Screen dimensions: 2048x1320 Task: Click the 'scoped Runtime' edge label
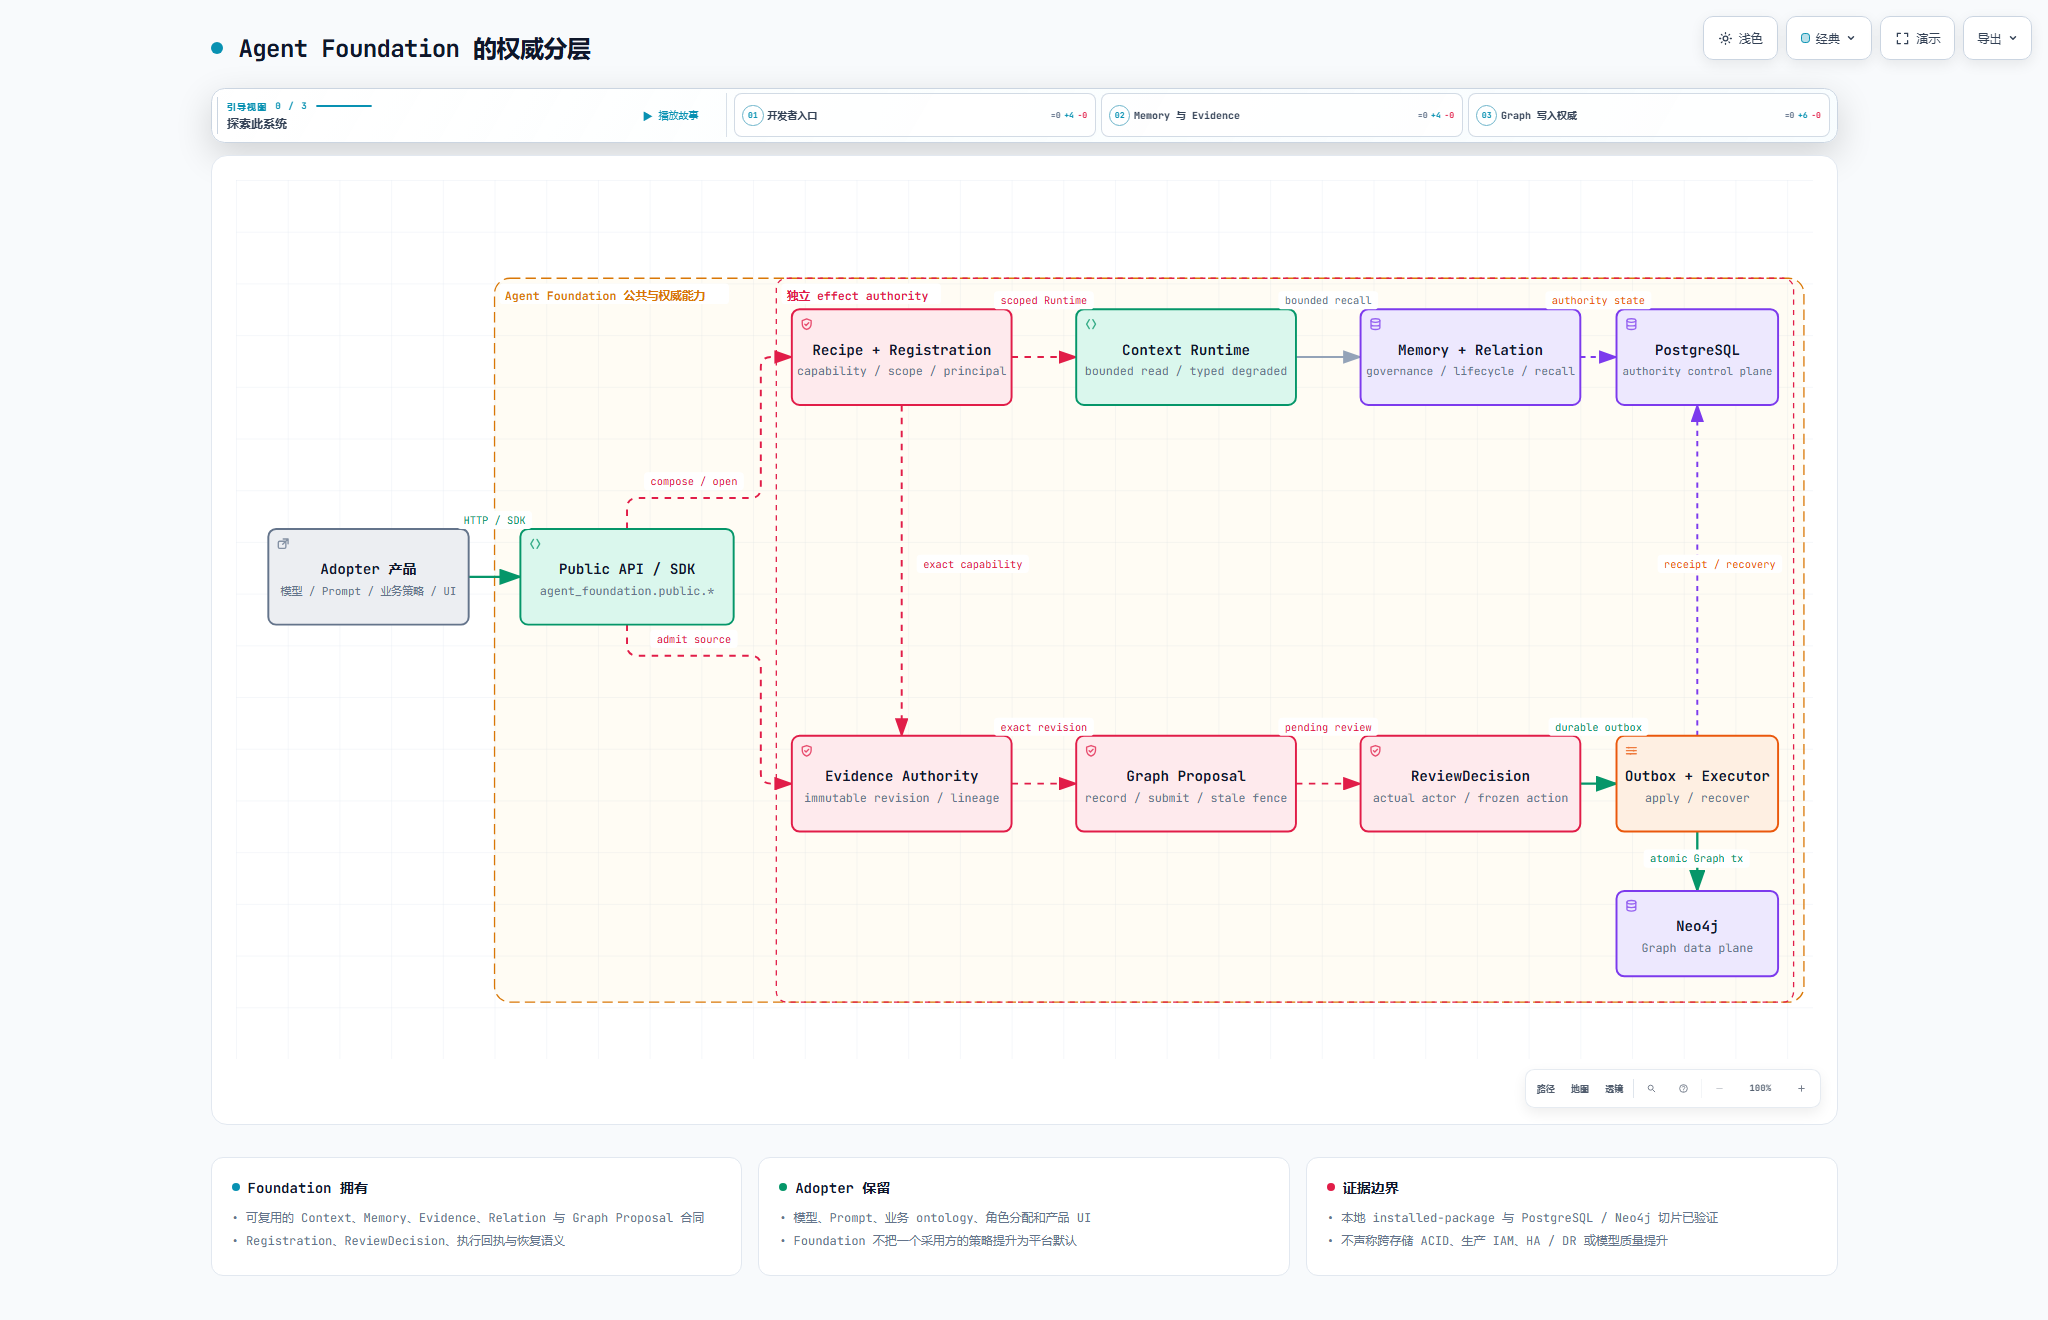coord(1043,301)
